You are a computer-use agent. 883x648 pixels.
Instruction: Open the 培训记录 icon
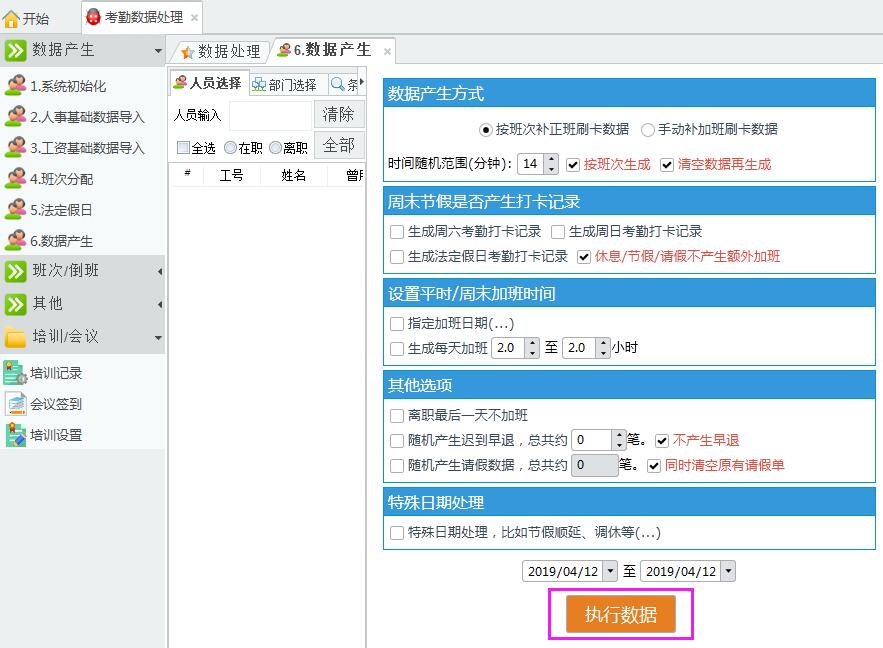(x=16, y=373)
